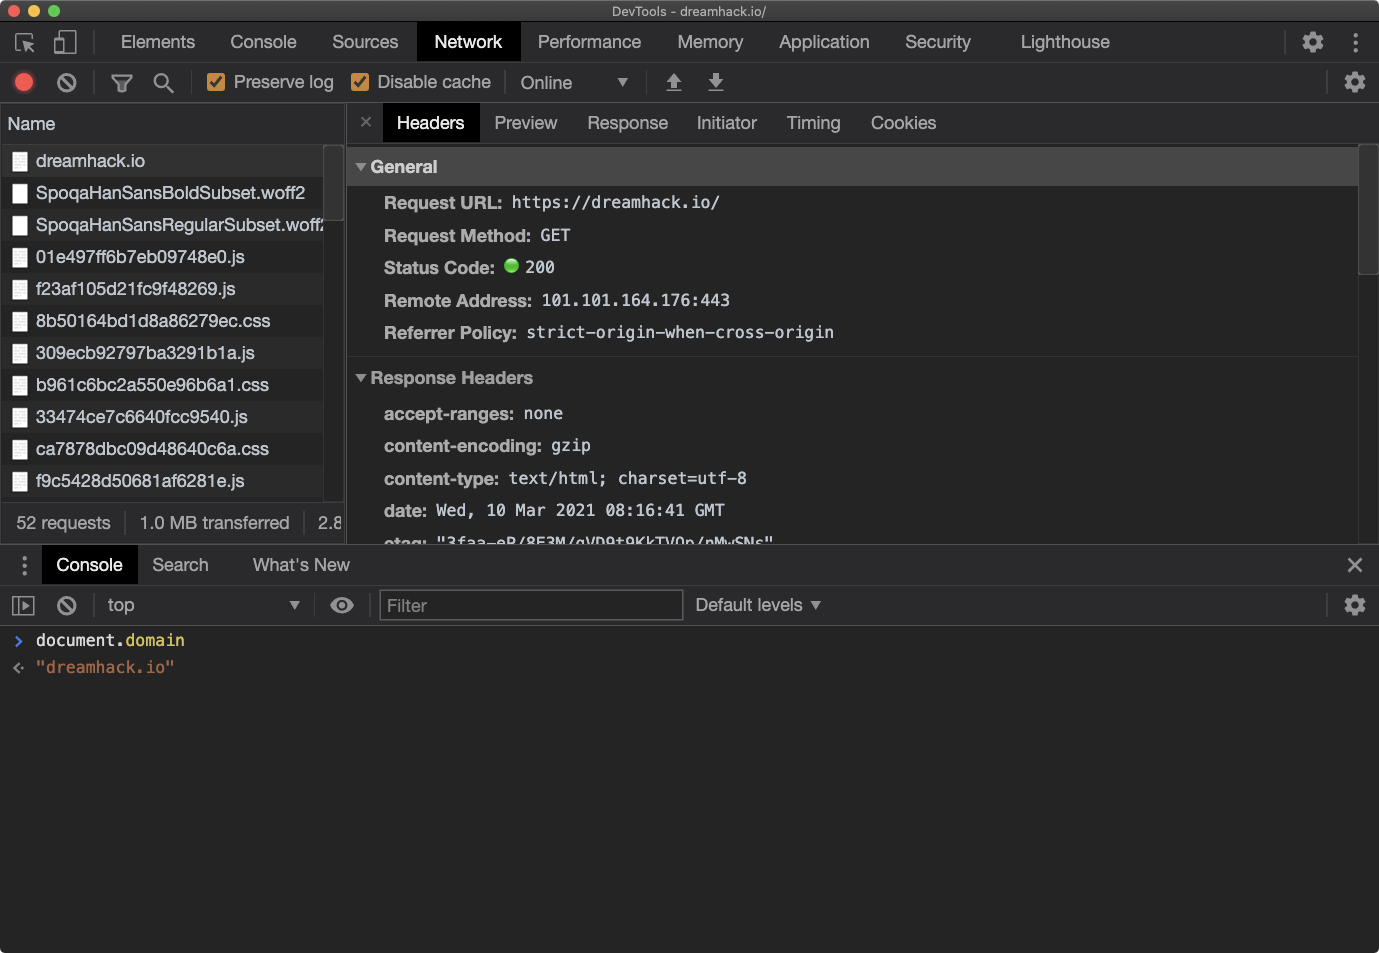Image resolution: width=1379 pixels, height=953 pixels.
Task: Select the dreamhack.io request
Action: [x=90, y=161]
